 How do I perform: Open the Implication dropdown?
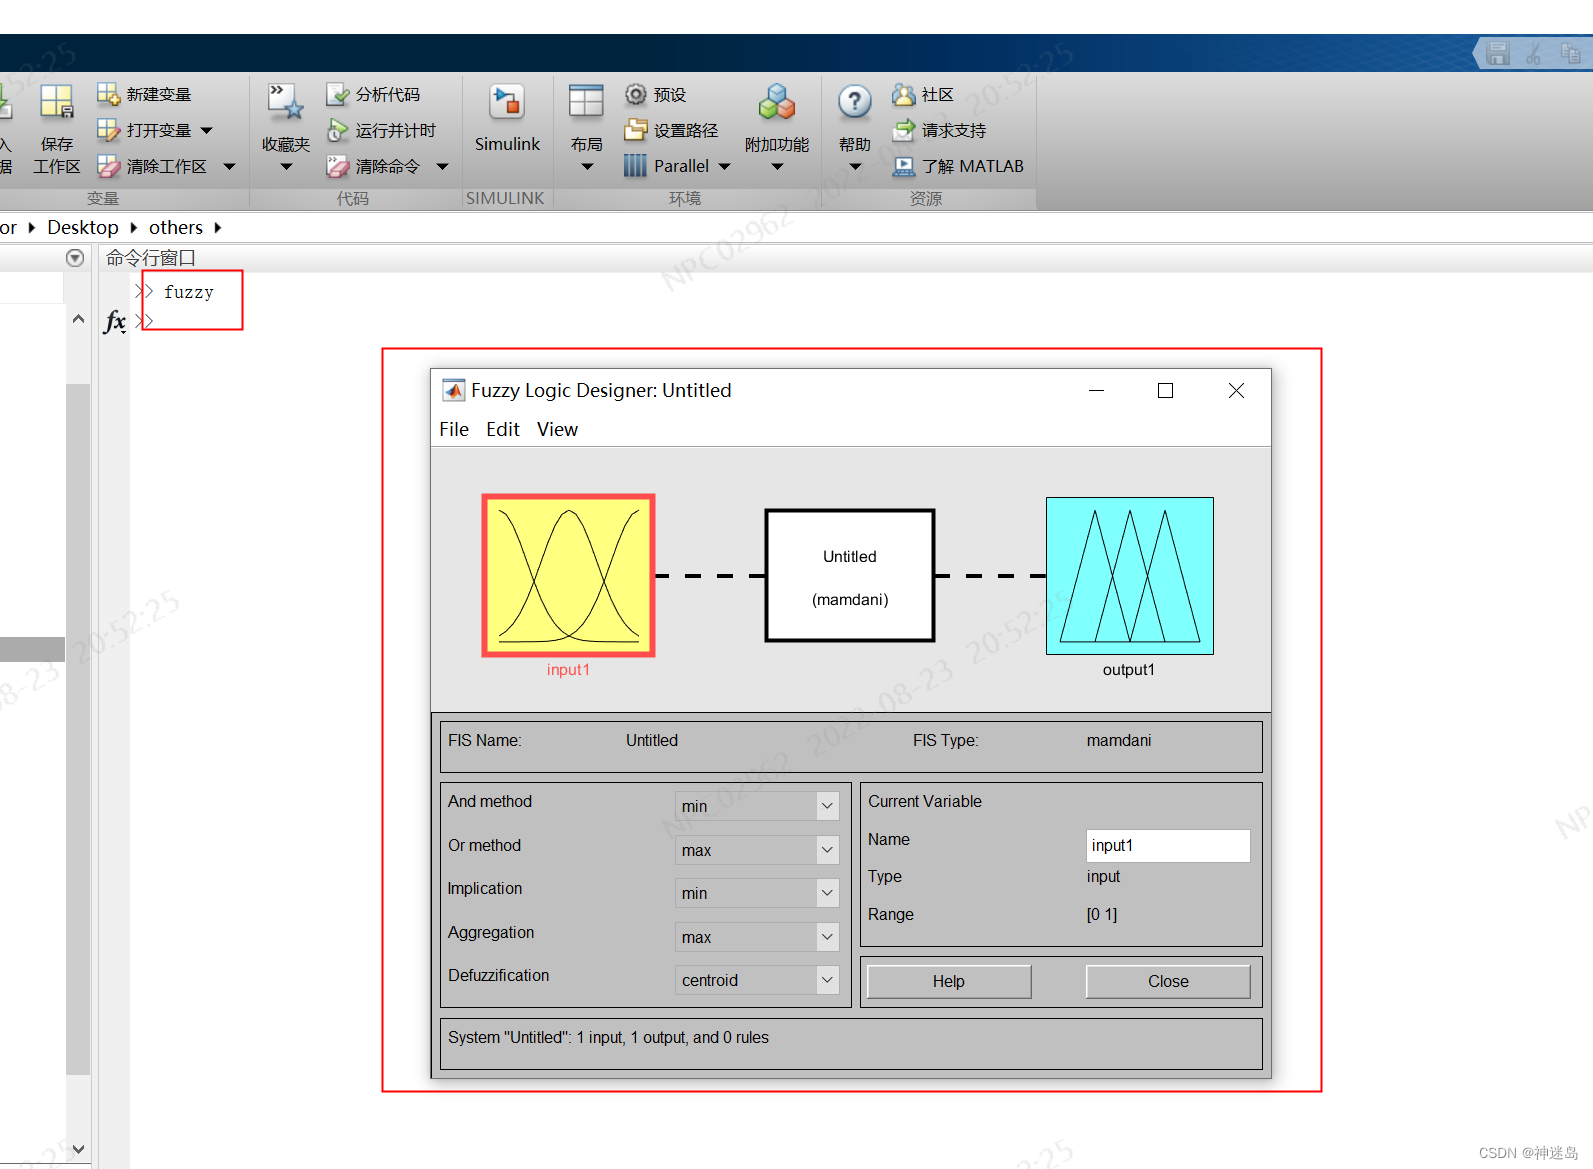(757, 893)
